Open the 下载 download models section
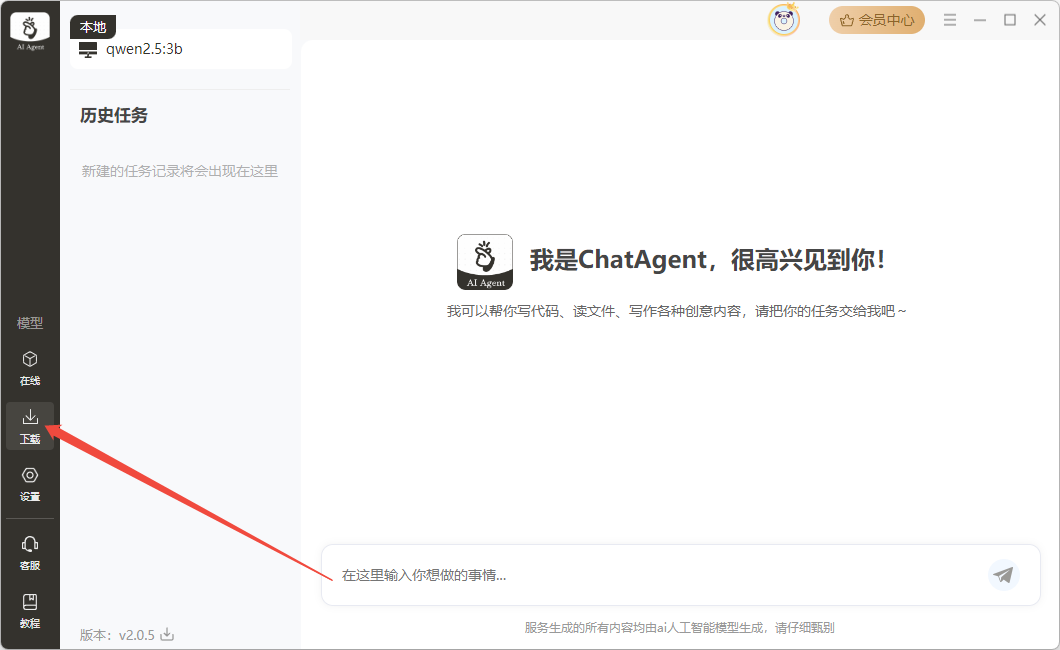1060x650 pixels. click(30, 426)
